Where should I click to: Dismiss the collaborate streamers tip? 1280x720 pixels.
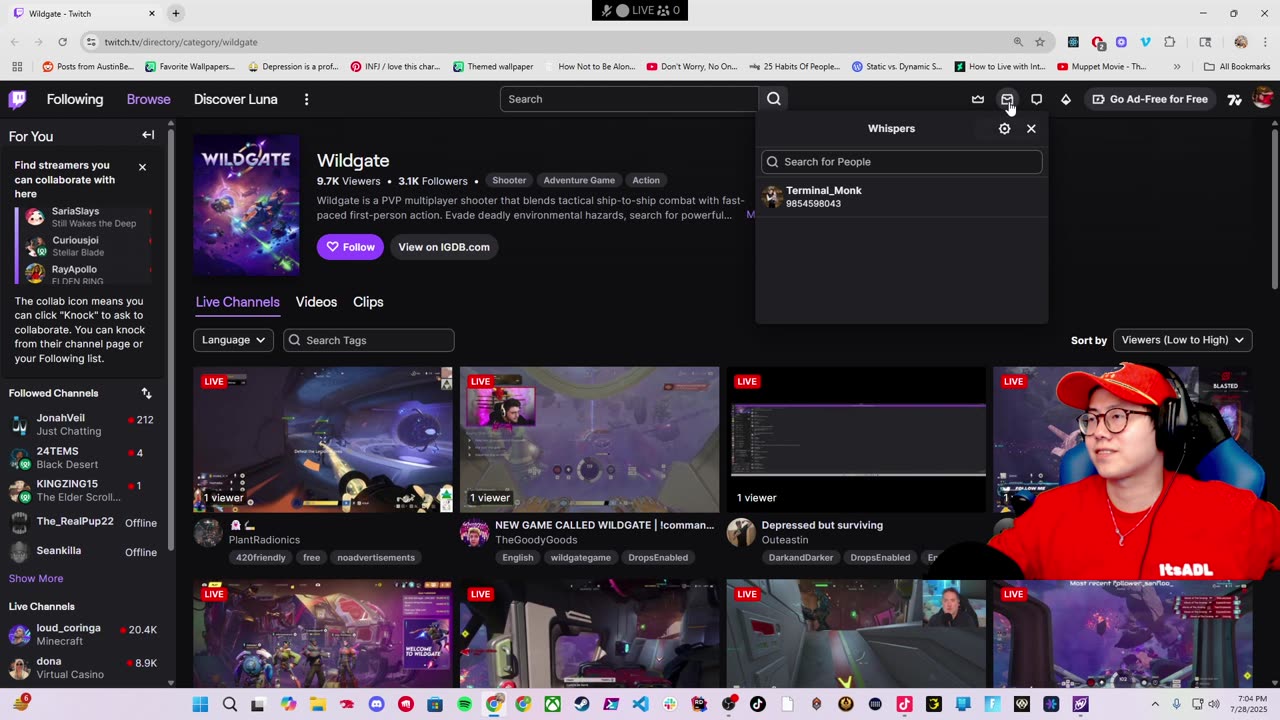[x=142, y=167]
